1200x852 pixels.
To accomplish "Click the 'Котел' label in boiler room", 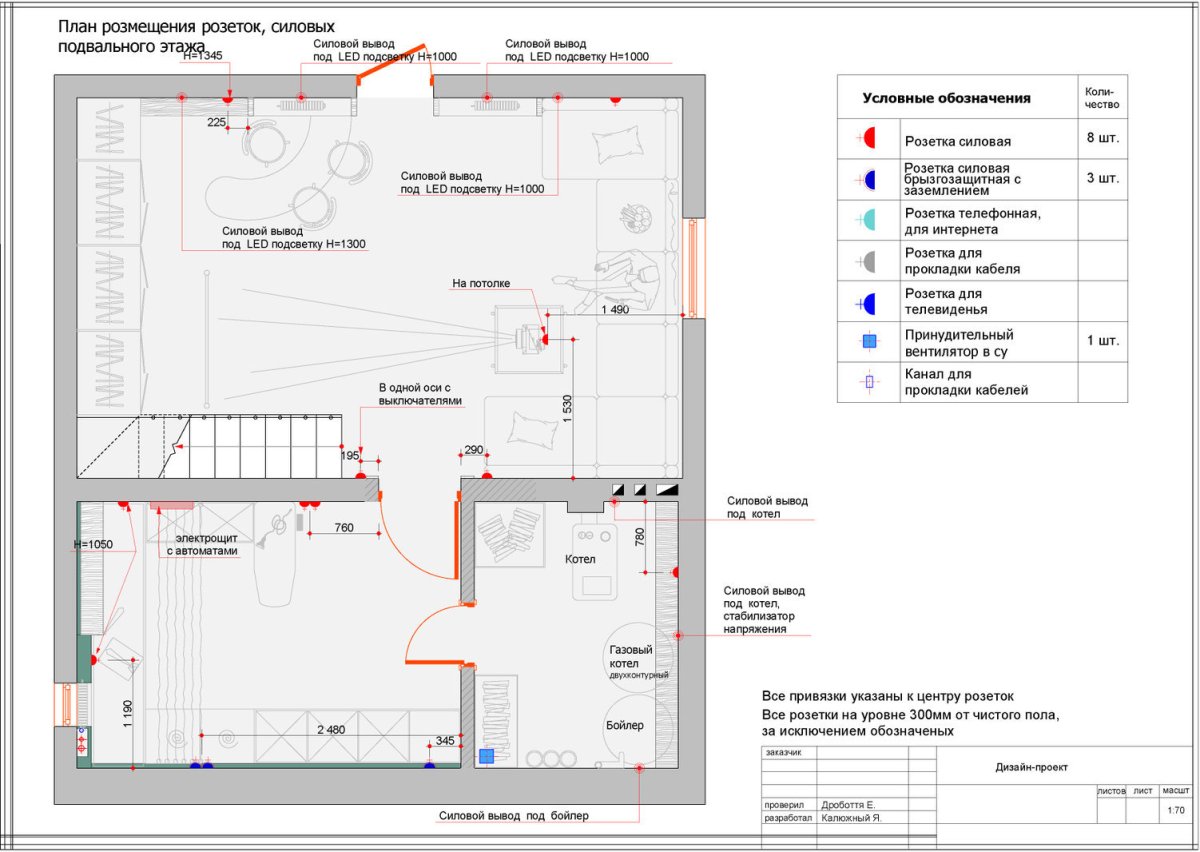I will click(x=580, y=559).
